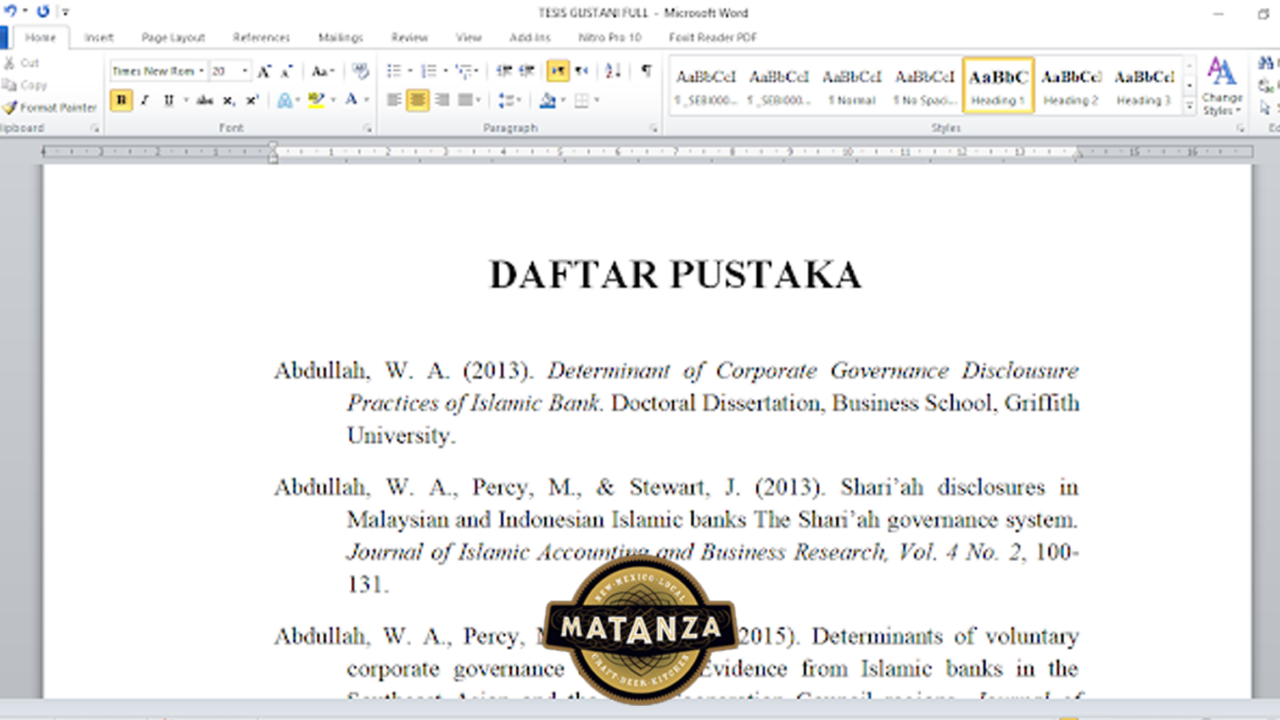Viewport: 1280px width, 720px height.
Task: Click the Text Highlight Color icon
Action: pyautogui.click(x=316, y=100)
